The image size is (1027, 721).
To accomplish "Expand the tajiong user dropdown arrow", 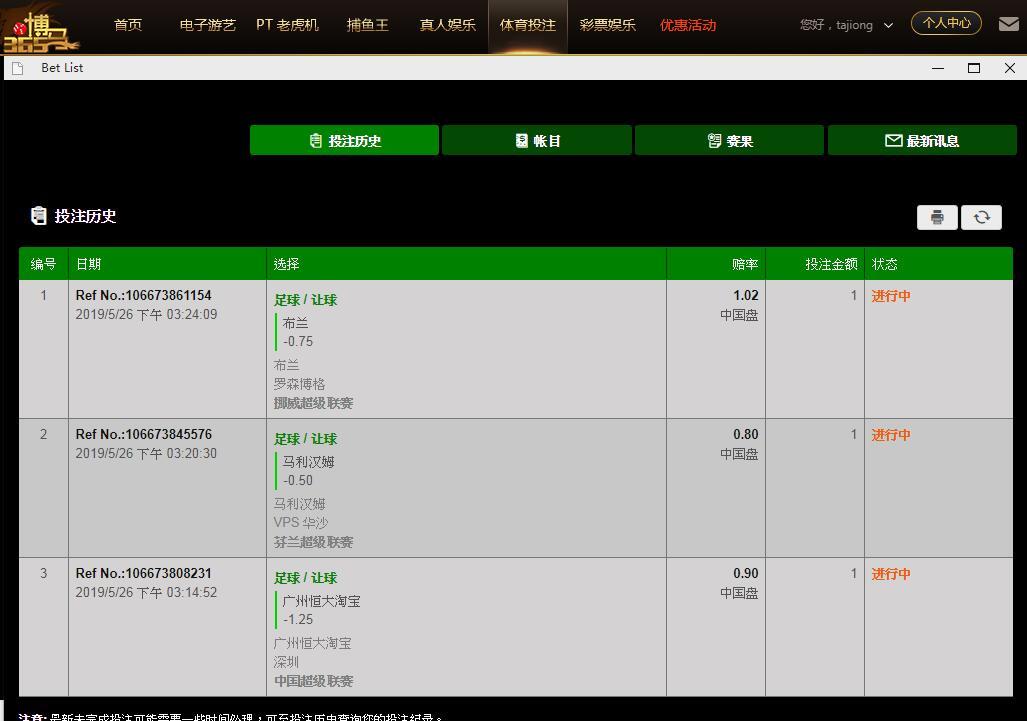I will 888,26.
